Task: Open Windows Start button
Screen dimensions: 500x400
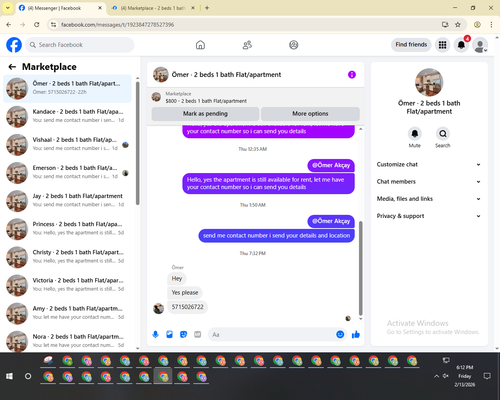Action: coord(9,376)
